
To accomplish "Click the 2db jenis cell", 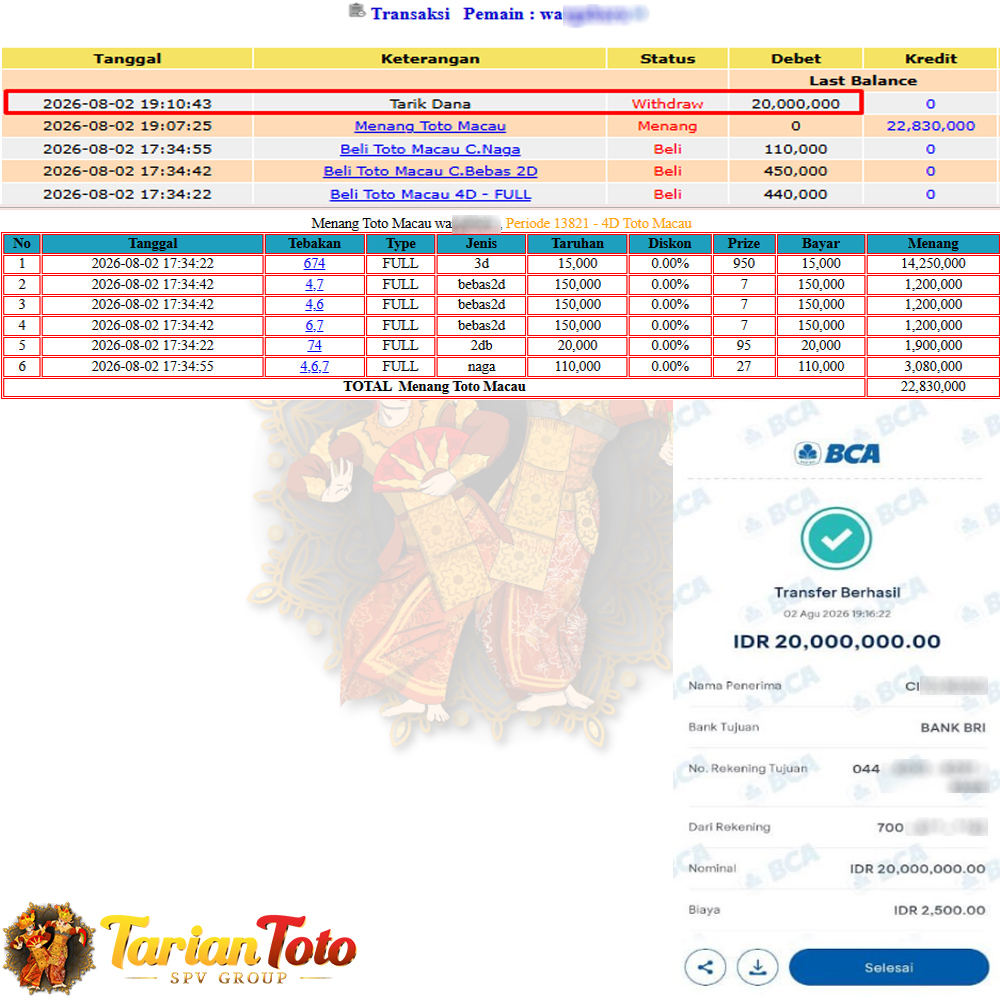I will (x=481, y=346).
